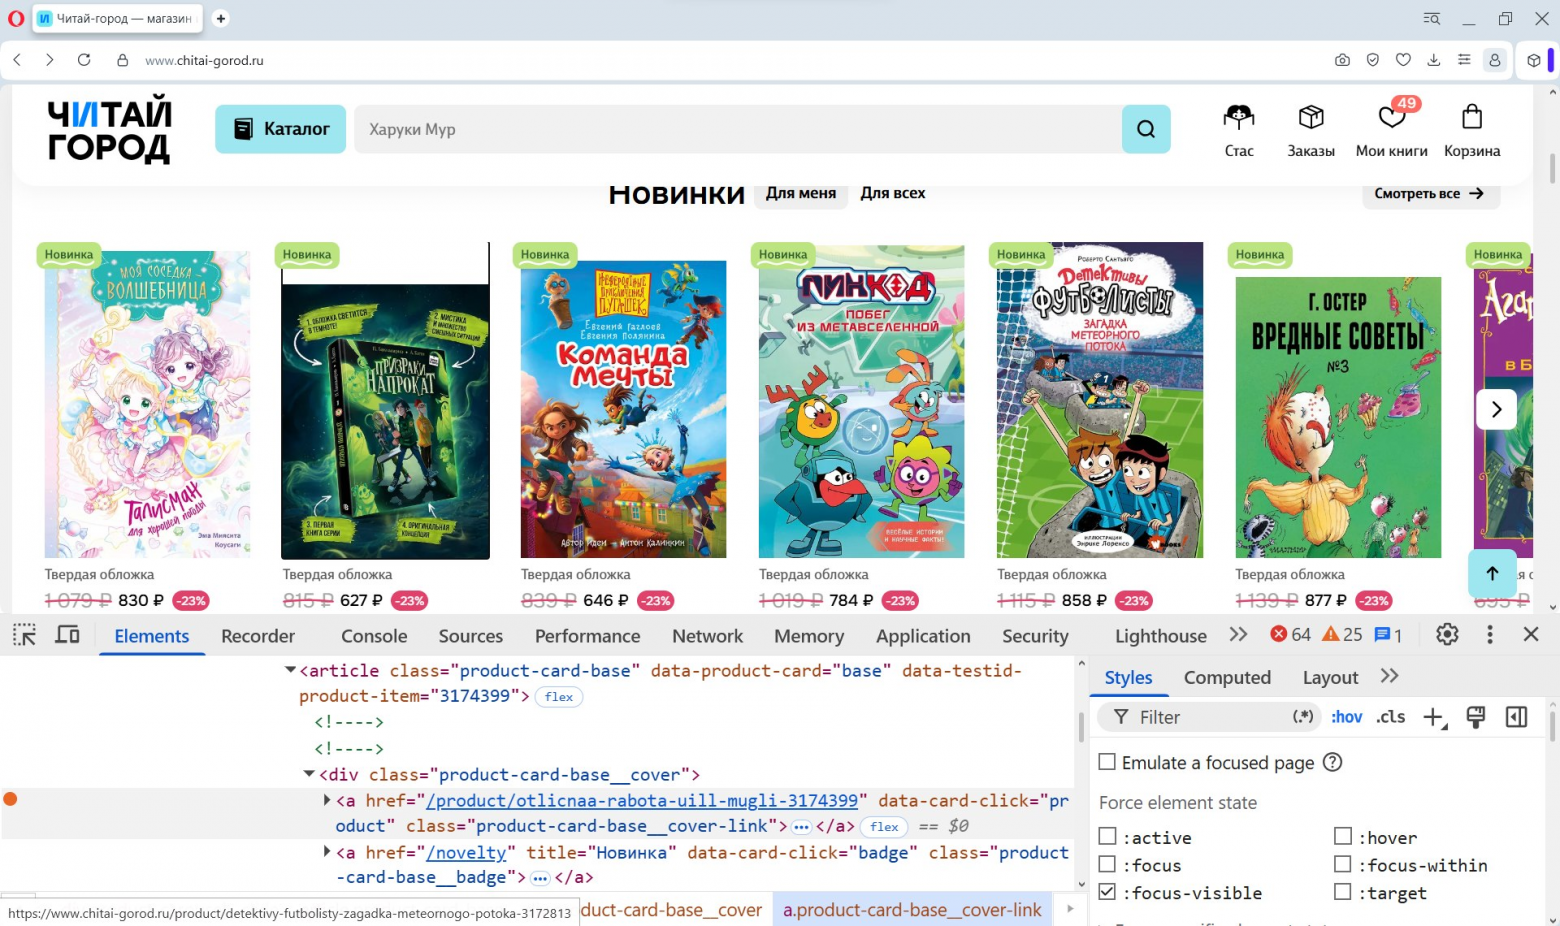The image size is (1560, 926).
Task: Expand the /novelty badge anchor node
Action: (327, 852)
